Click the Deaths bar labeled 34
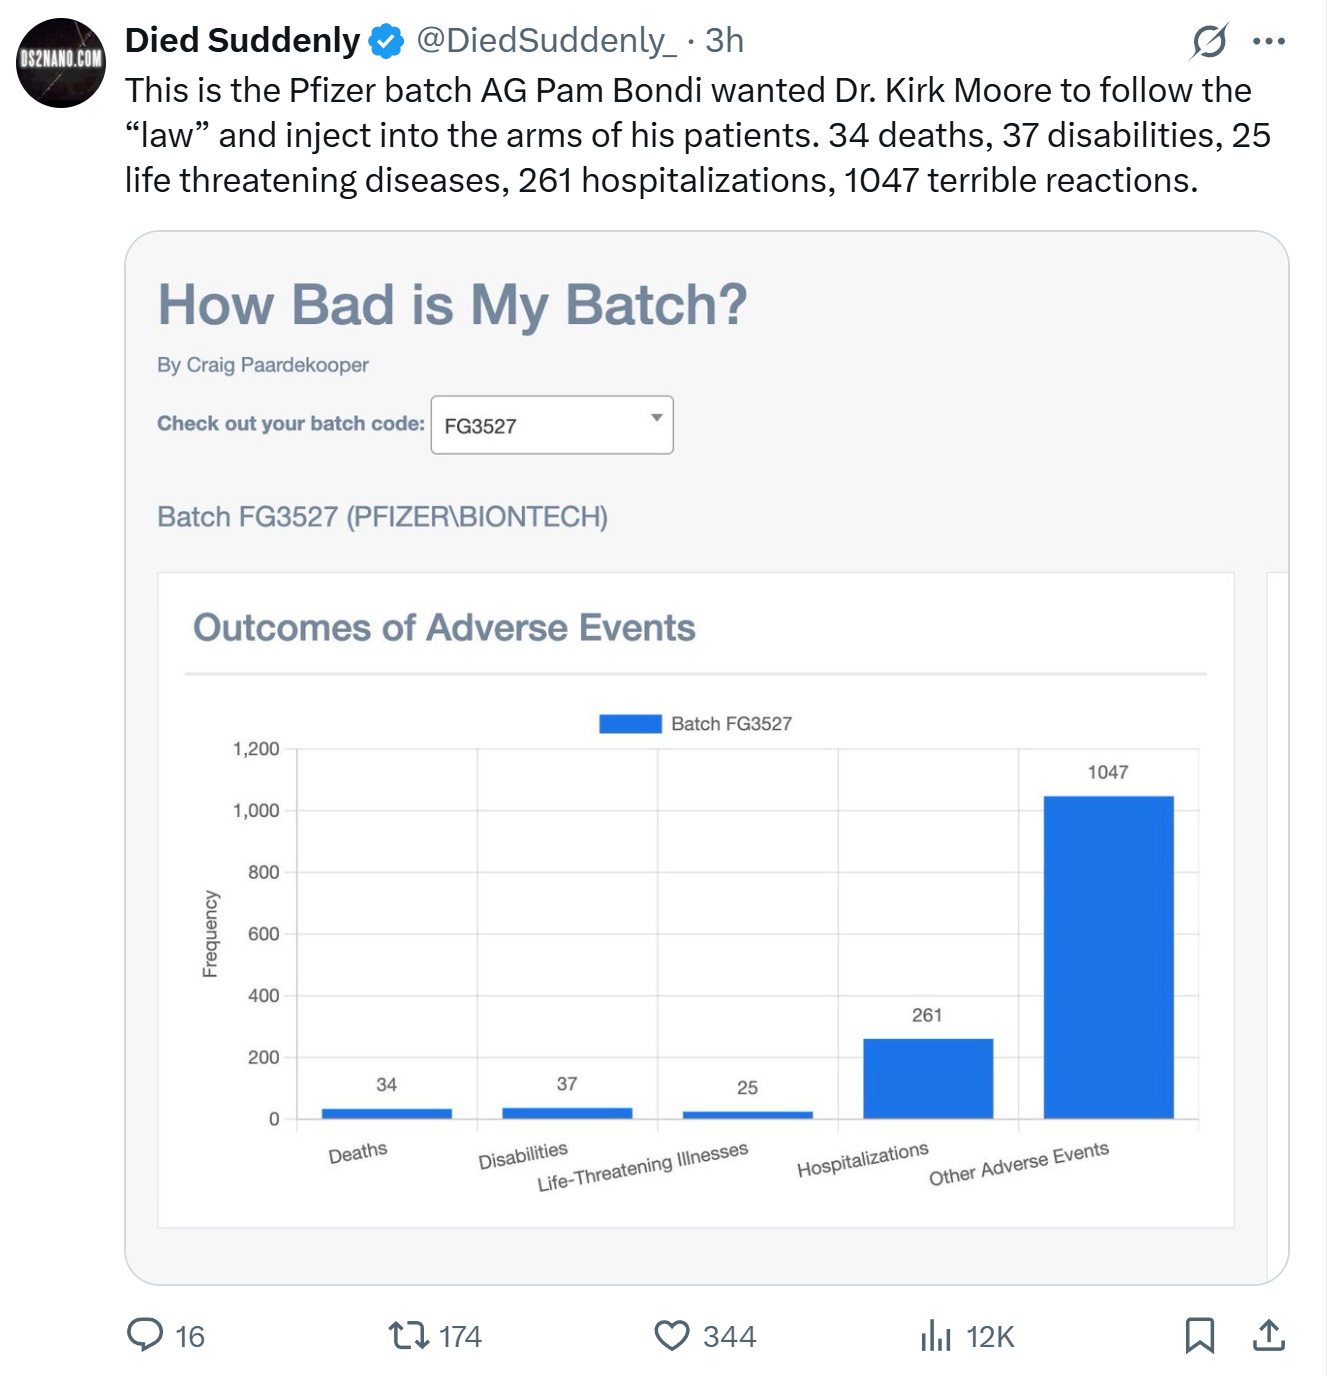Viewport: 1327px width, 1376px height. [x=387, y=1113]
